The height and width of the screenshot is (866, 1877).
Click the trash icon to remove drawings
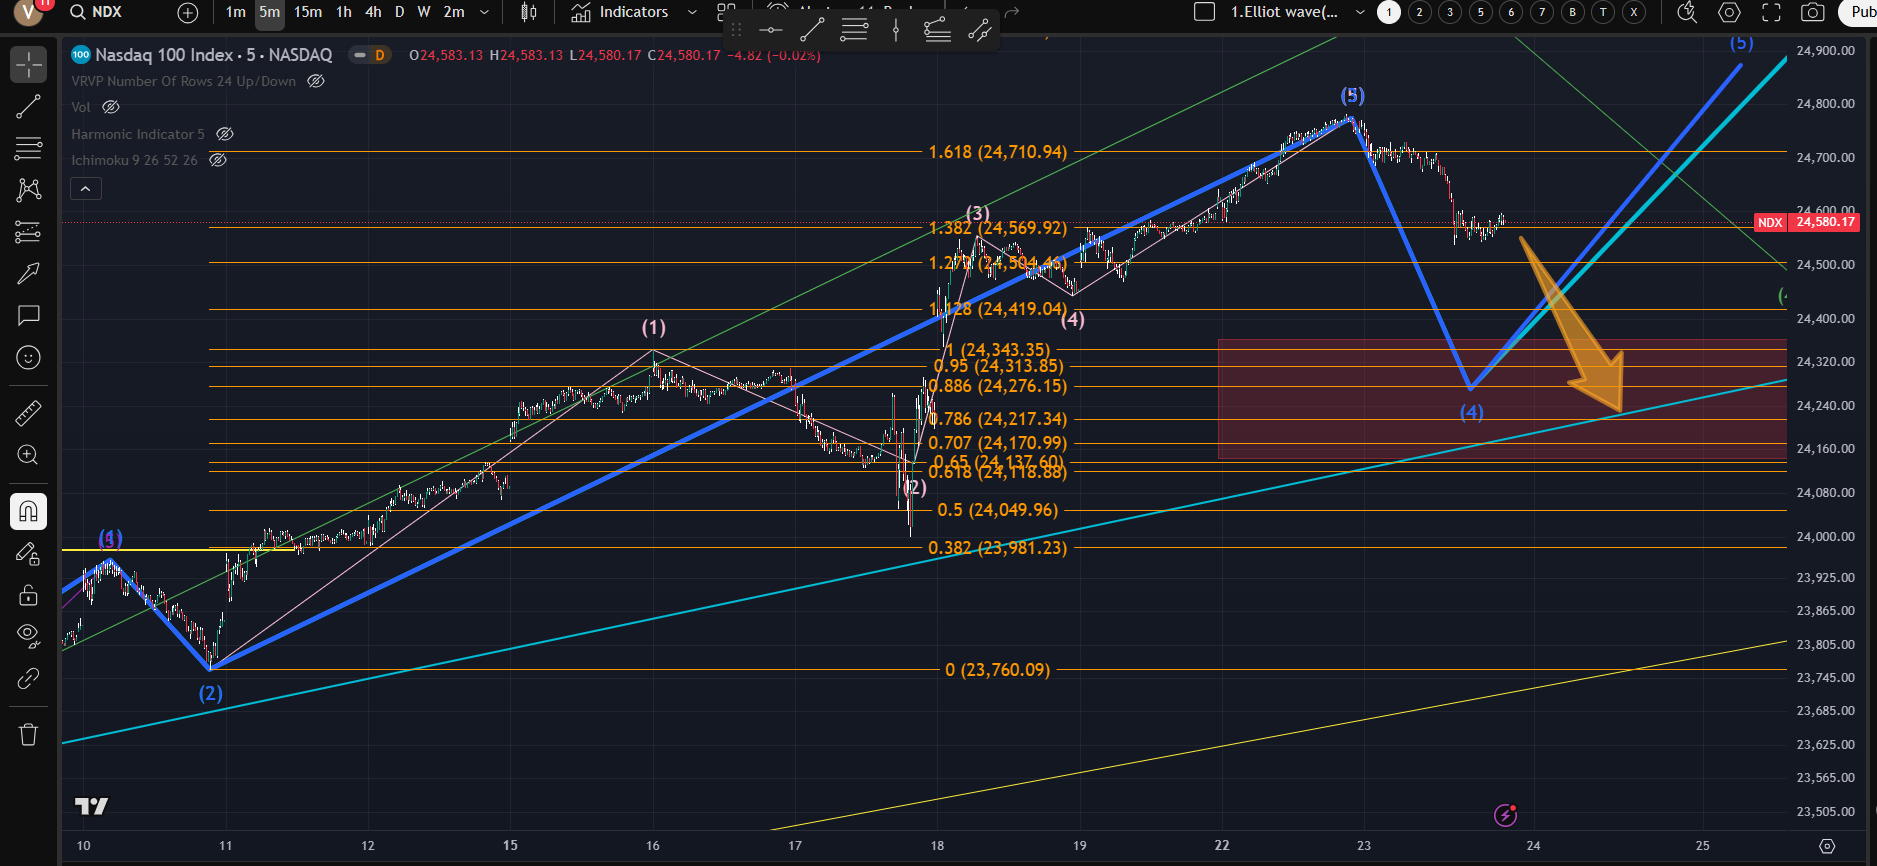click(28, 735)
